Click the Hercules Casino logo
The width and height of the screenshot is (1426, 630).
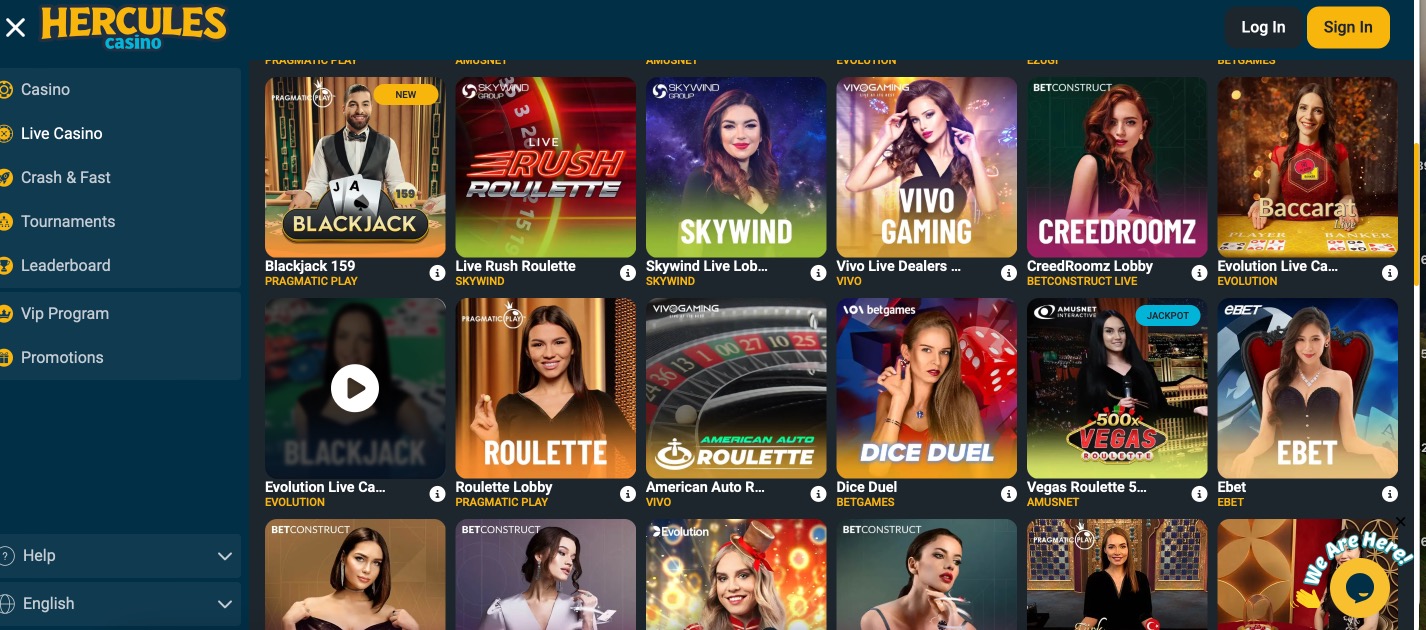click(x=133, y=27)
